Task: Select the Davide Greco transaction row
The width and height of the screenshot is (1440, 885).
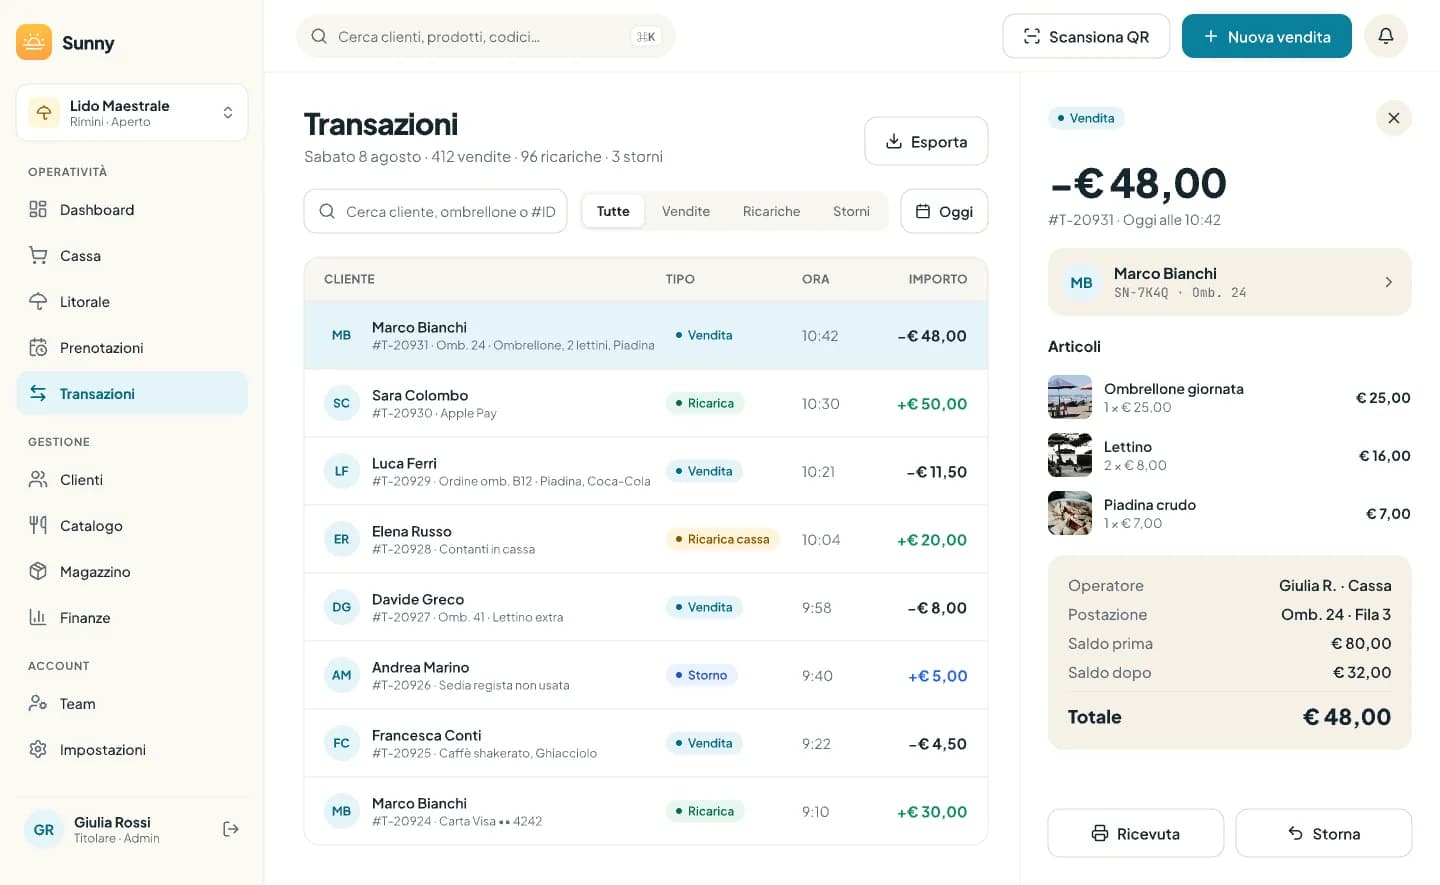Action: click(x=645, y=607)
